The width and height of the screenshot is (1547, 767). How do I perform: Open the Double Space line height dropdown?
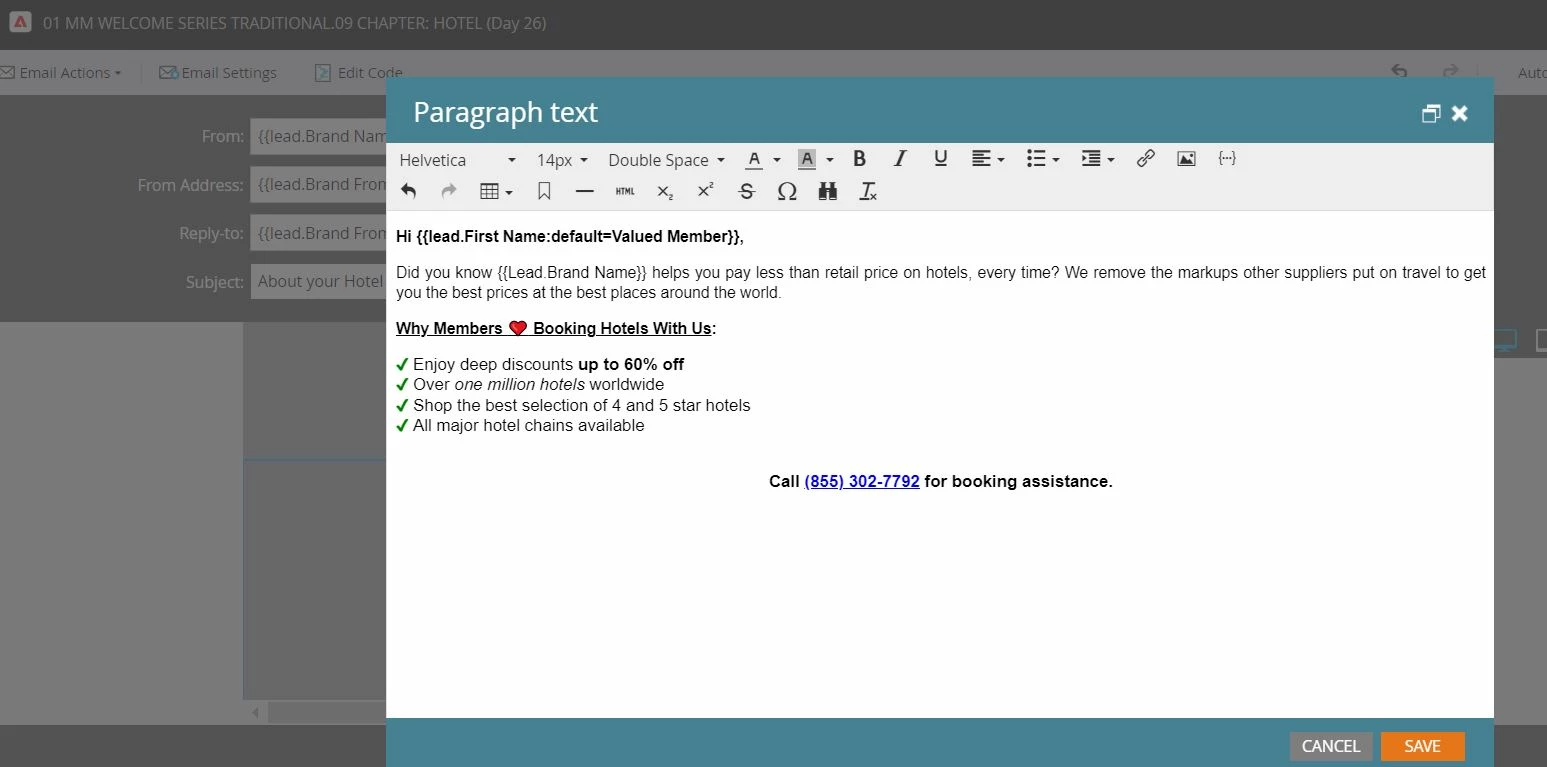[666, 160]
